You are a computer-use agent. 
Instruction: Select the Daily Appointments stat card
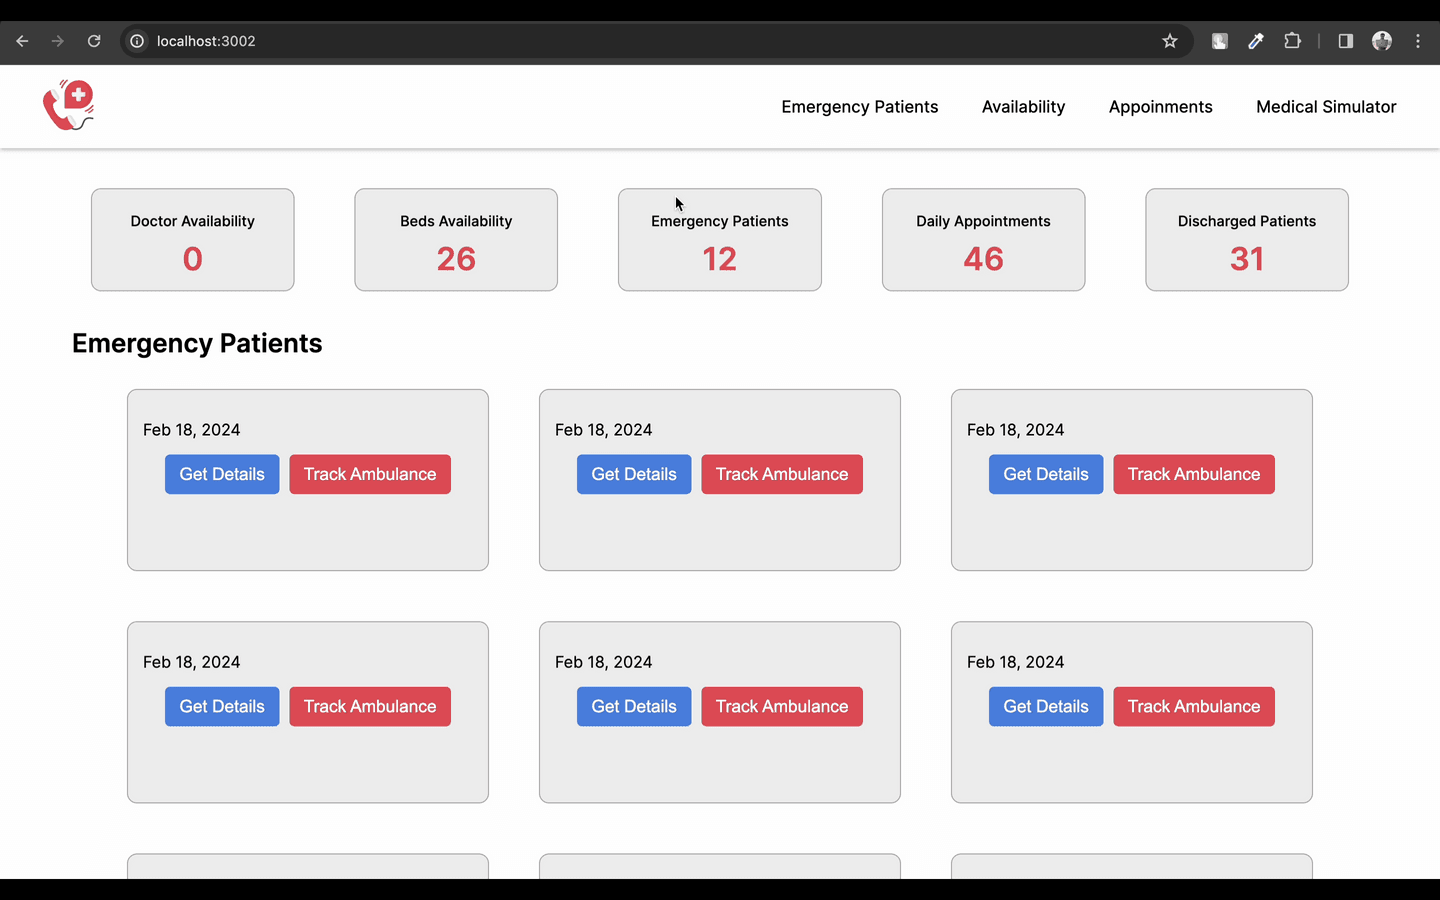pos(983,240)
